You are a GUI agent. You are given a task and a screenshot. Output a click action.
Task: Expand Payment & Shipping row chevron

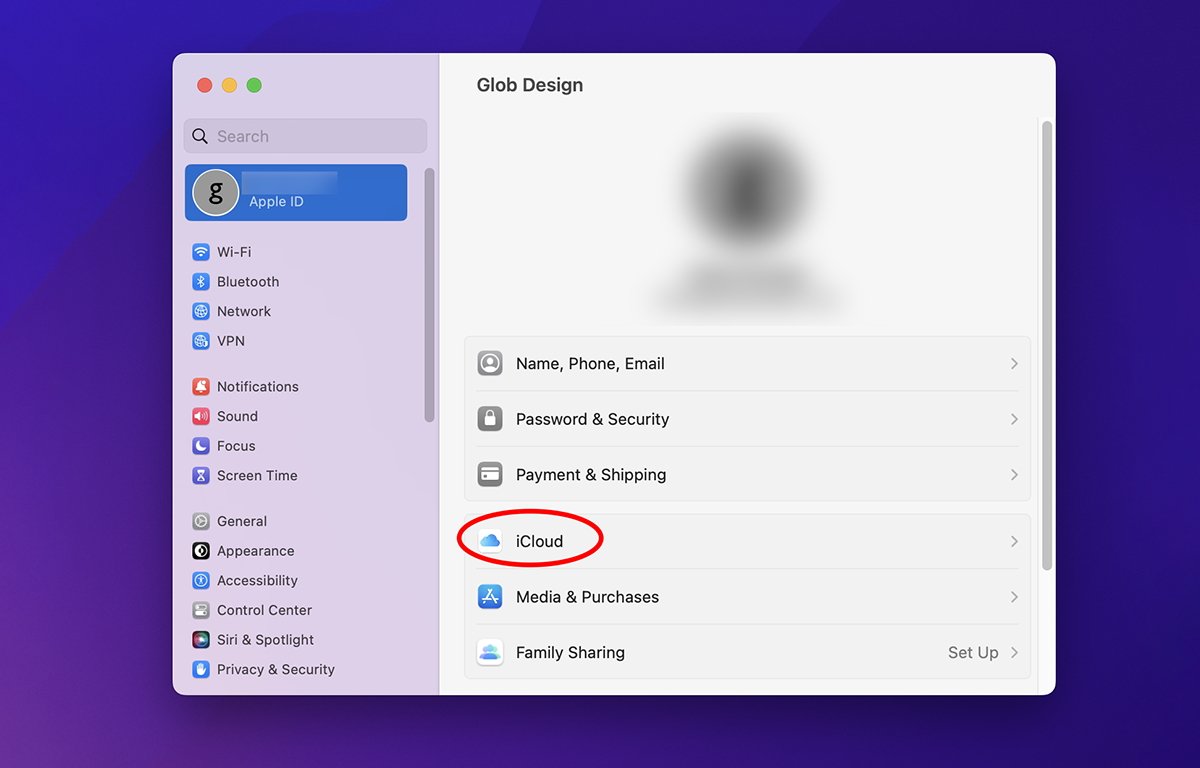(1013, 475)
